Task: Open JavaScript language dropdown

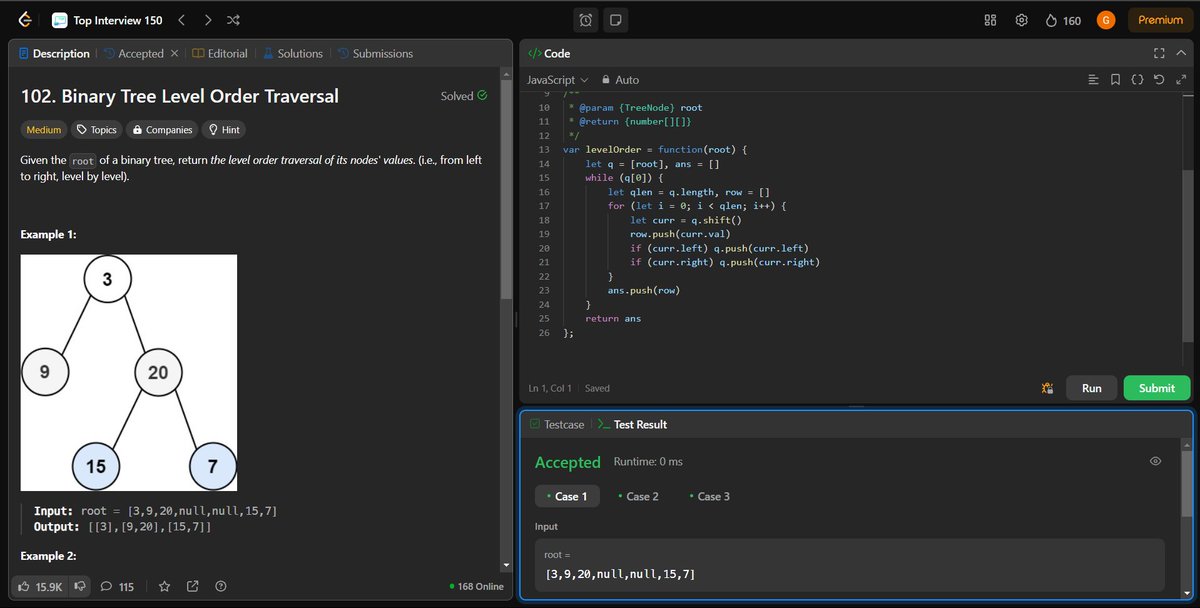Action: (x=558, y=80)
